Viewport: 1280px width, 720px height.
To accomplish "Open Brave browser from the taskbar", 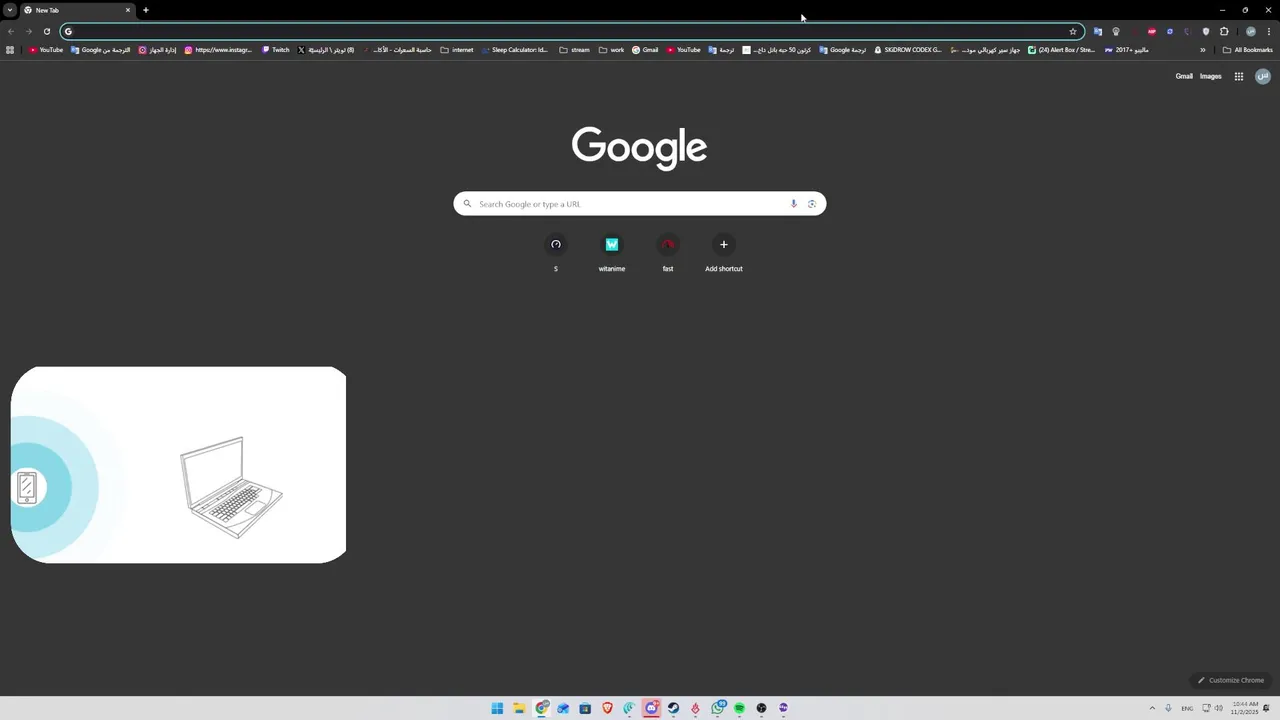I will [x=607, y=708].
